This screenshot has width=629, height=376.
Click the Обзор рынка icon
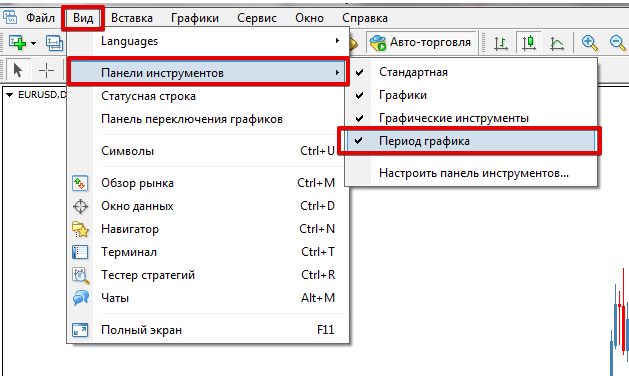point(80,183)
